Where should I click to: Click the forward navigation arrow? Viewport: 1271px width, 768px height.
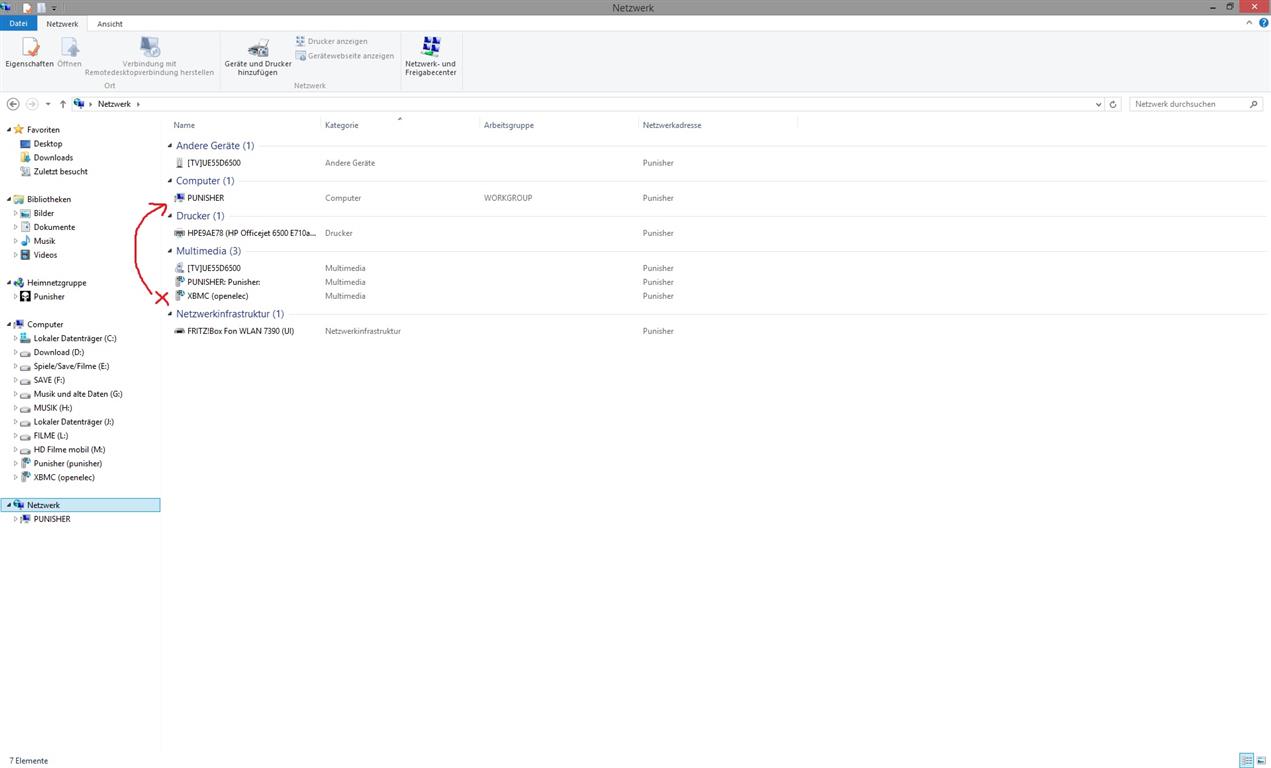(32, 104)
